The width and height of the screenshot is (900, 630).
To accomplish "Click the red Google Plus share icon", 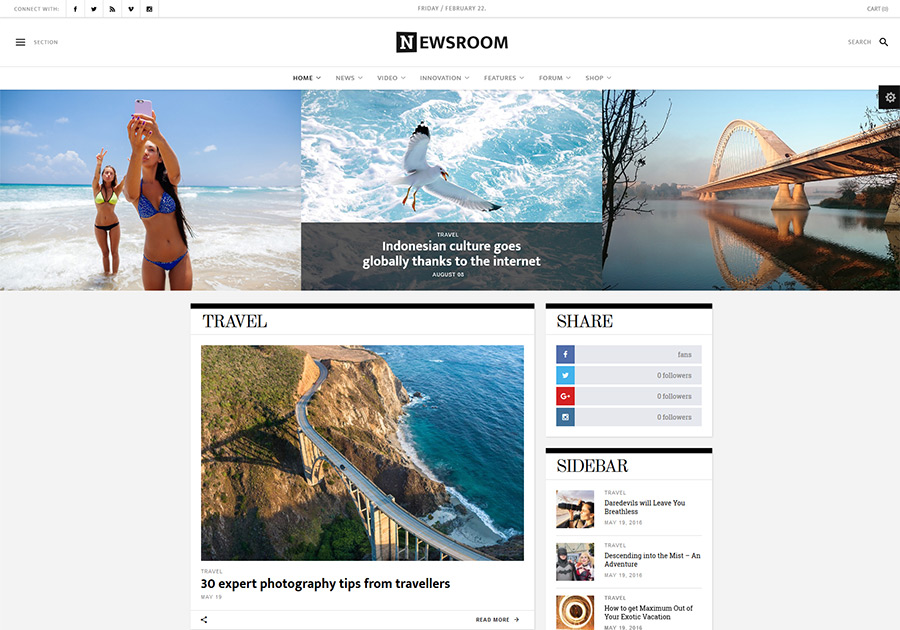I will [x=565, y=396].
